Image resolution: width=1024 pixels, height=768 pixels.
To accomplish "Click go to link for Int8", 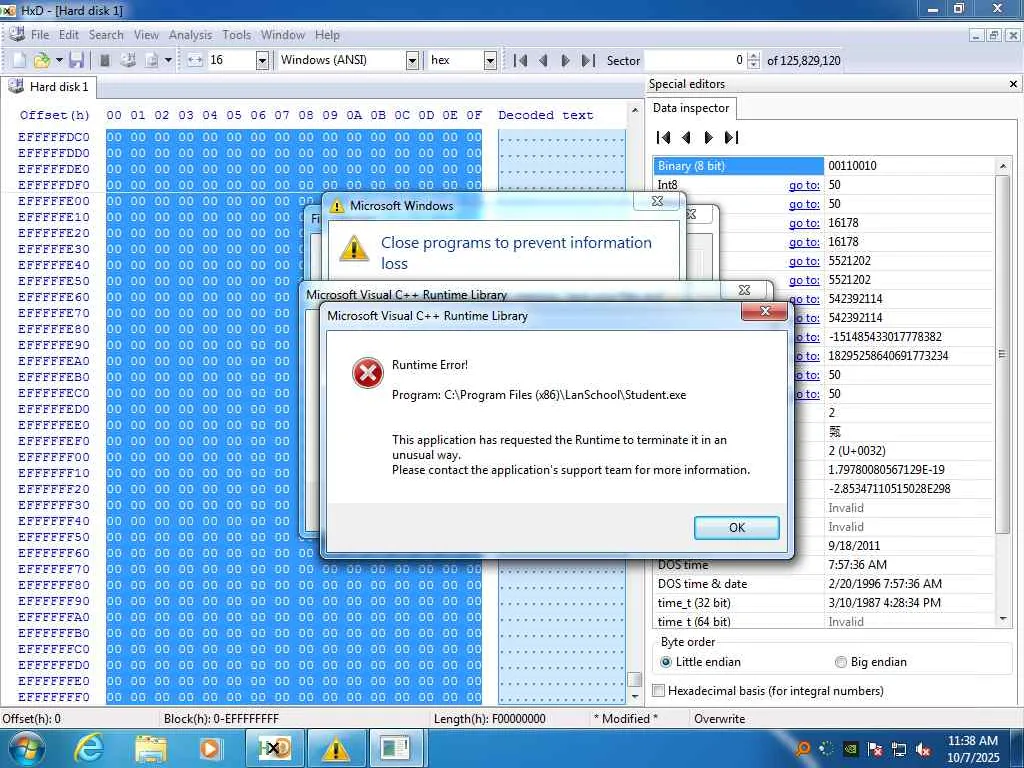I will coord(804,185).
